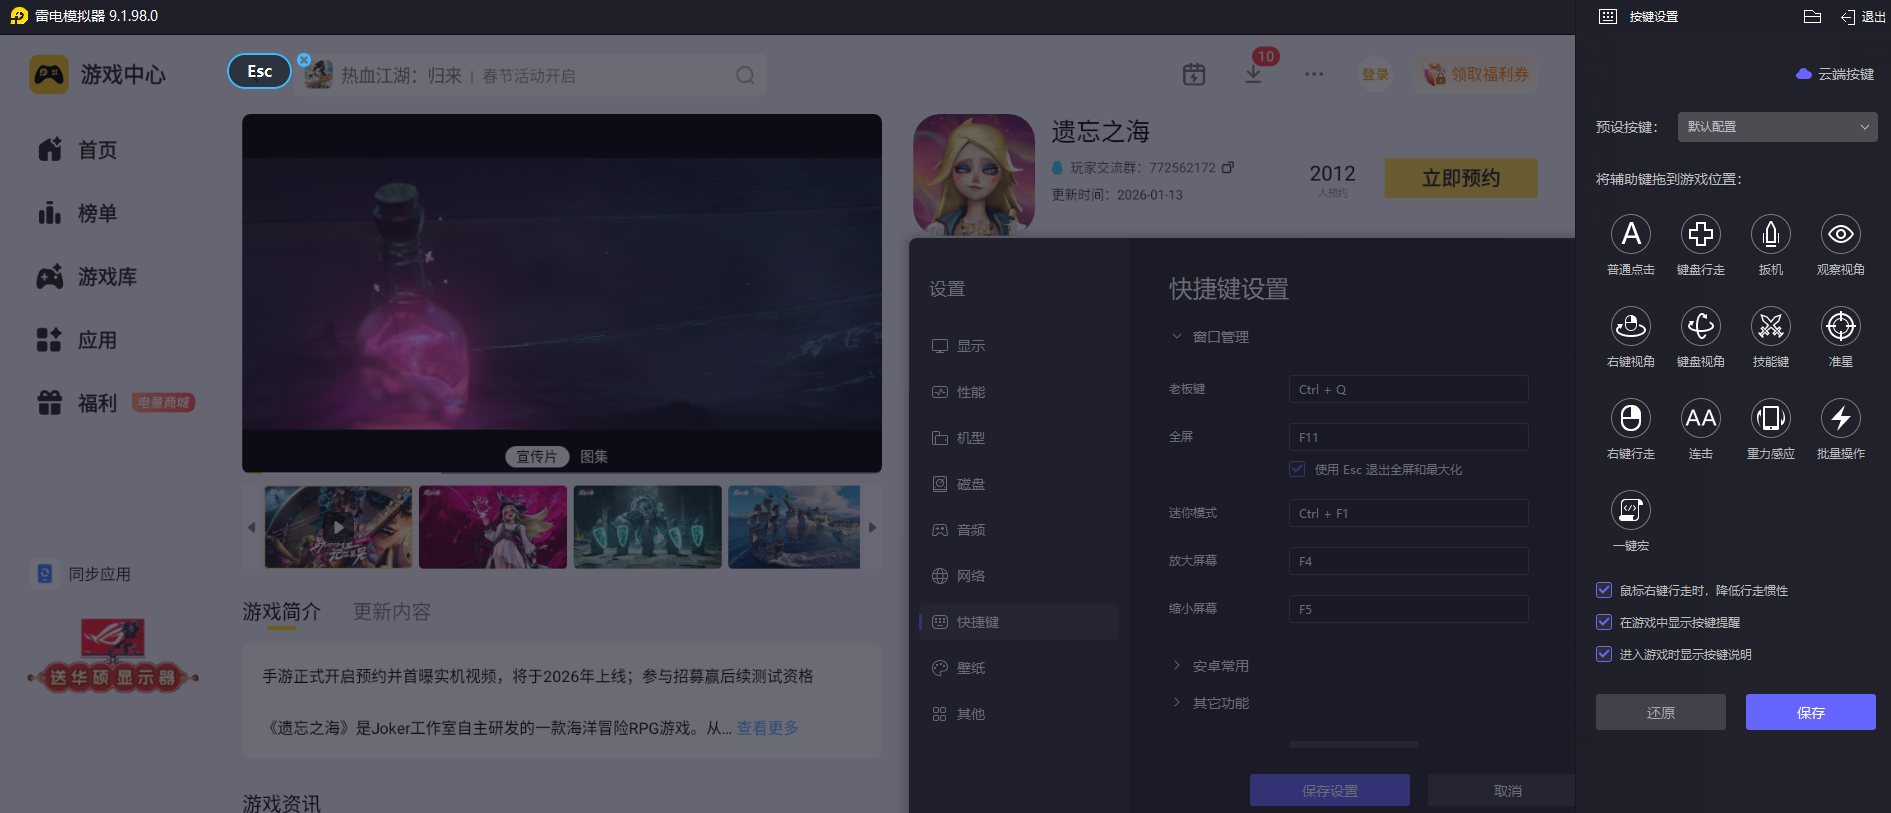Select the 批量操作 lightning icon

[1840, 419]
